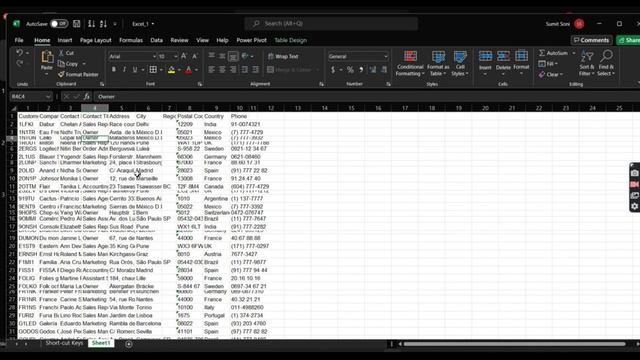Open Format as Table menu
Image resolution: width=640 pixels, height=360 pixels.
(438, 63)
